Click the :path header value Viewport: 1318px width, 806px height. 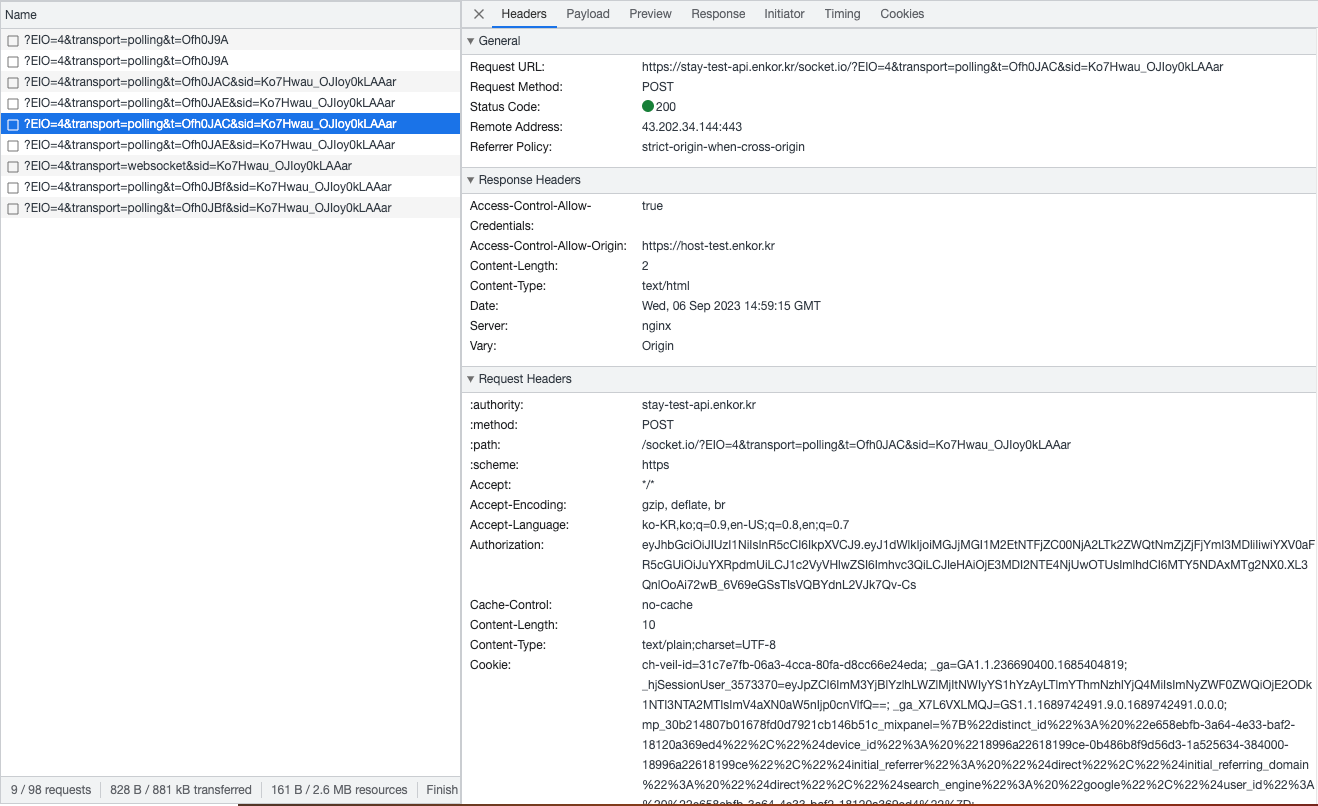(x=856, y=445)
